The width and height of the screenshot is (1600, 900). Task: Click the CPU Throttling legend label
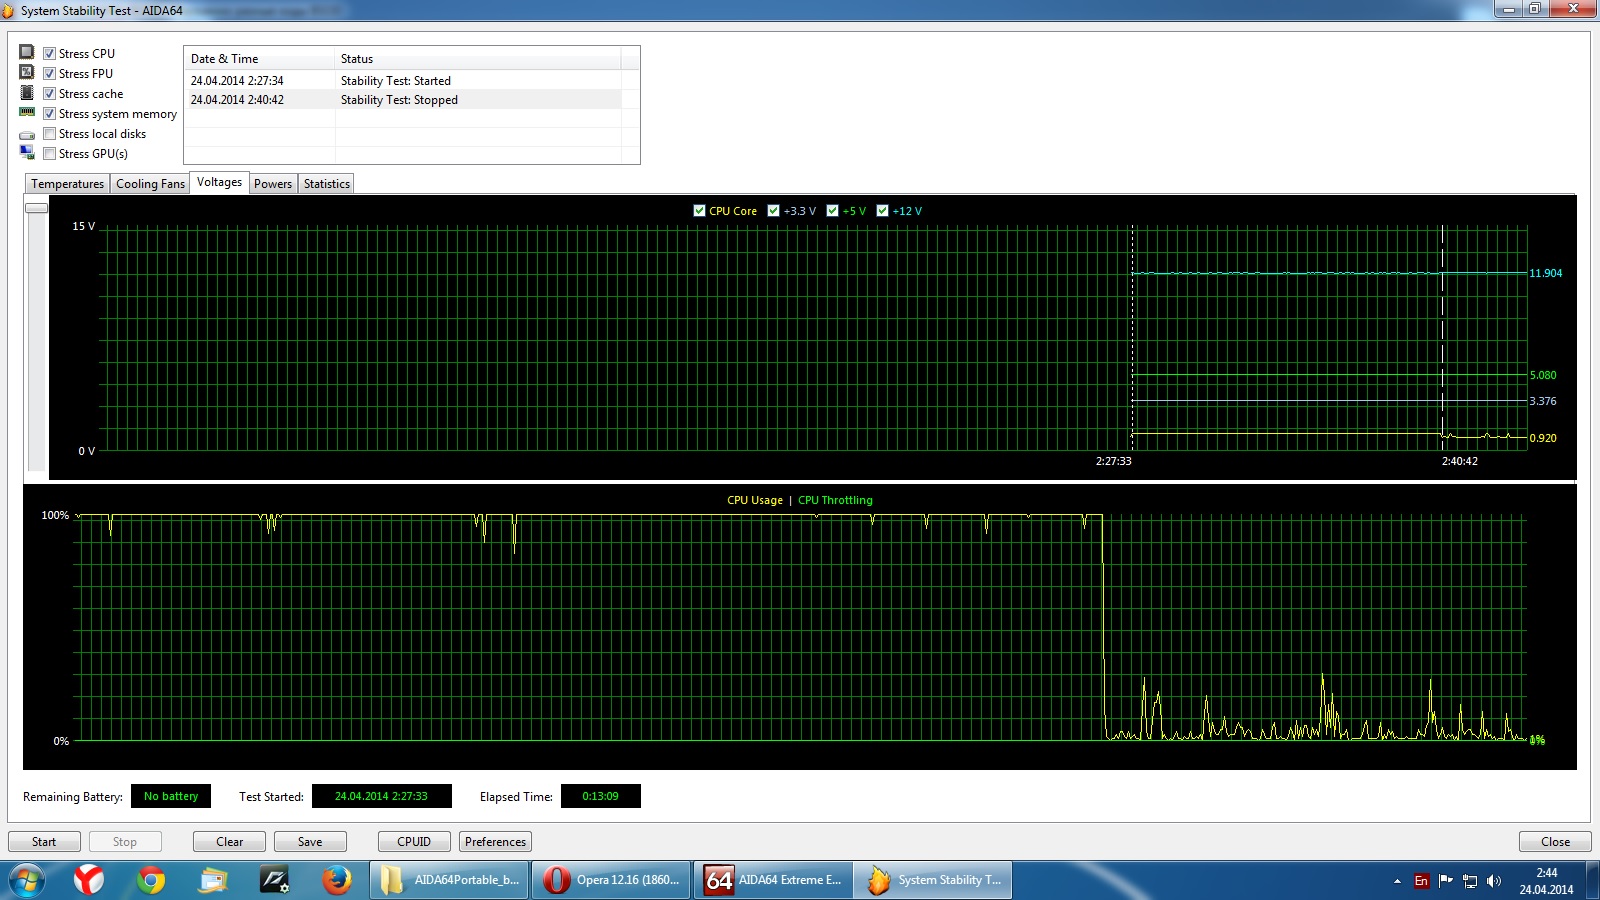[835, 500]
